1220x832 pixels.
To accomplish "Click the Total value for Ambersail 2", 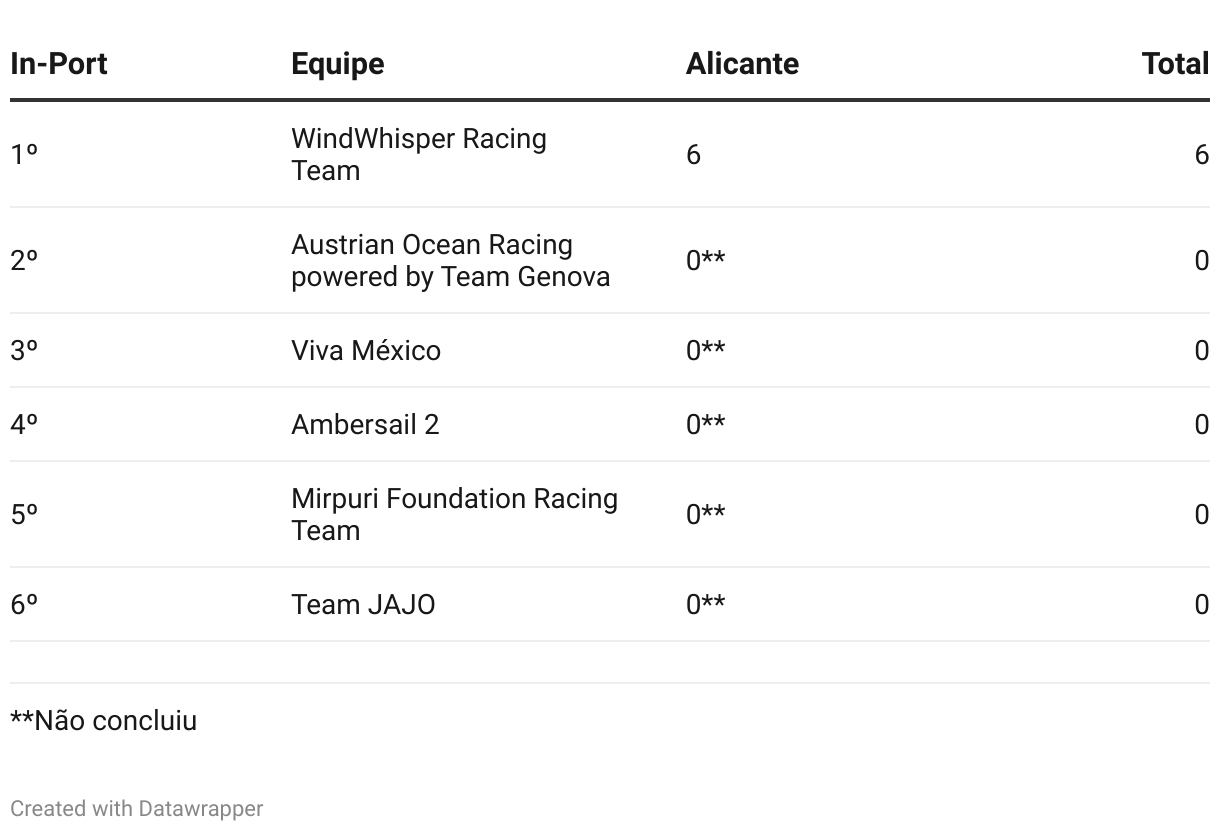I will coord(1201,425).
